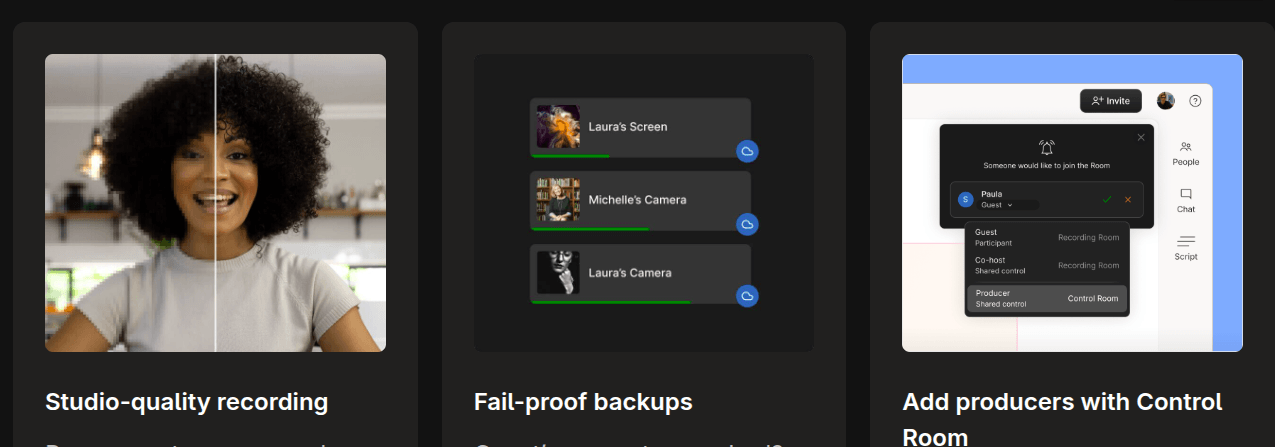The image size is (1275, 447).
Task: Open the People panel icon
Action: pos(1186,147)
